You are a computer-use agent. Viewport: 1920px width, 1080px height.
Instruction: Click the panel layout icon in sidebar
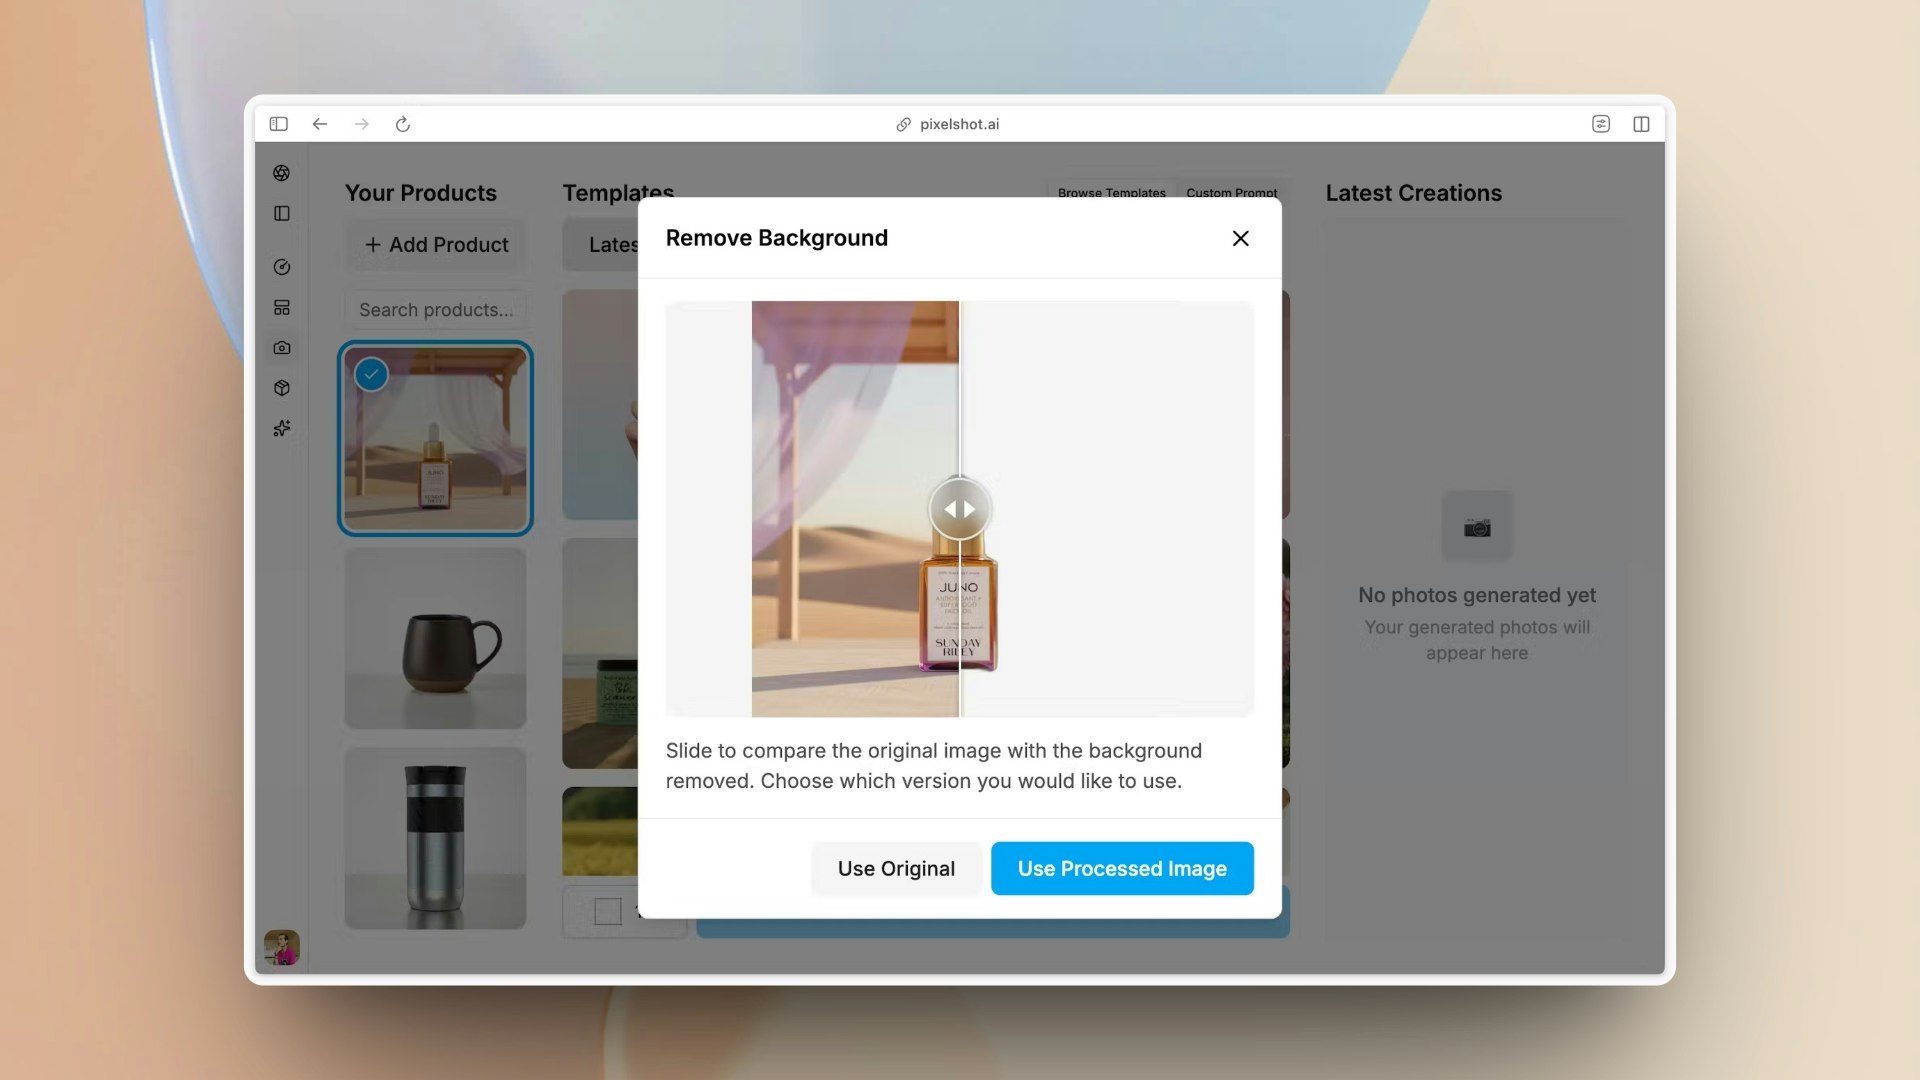pos(281,213)
